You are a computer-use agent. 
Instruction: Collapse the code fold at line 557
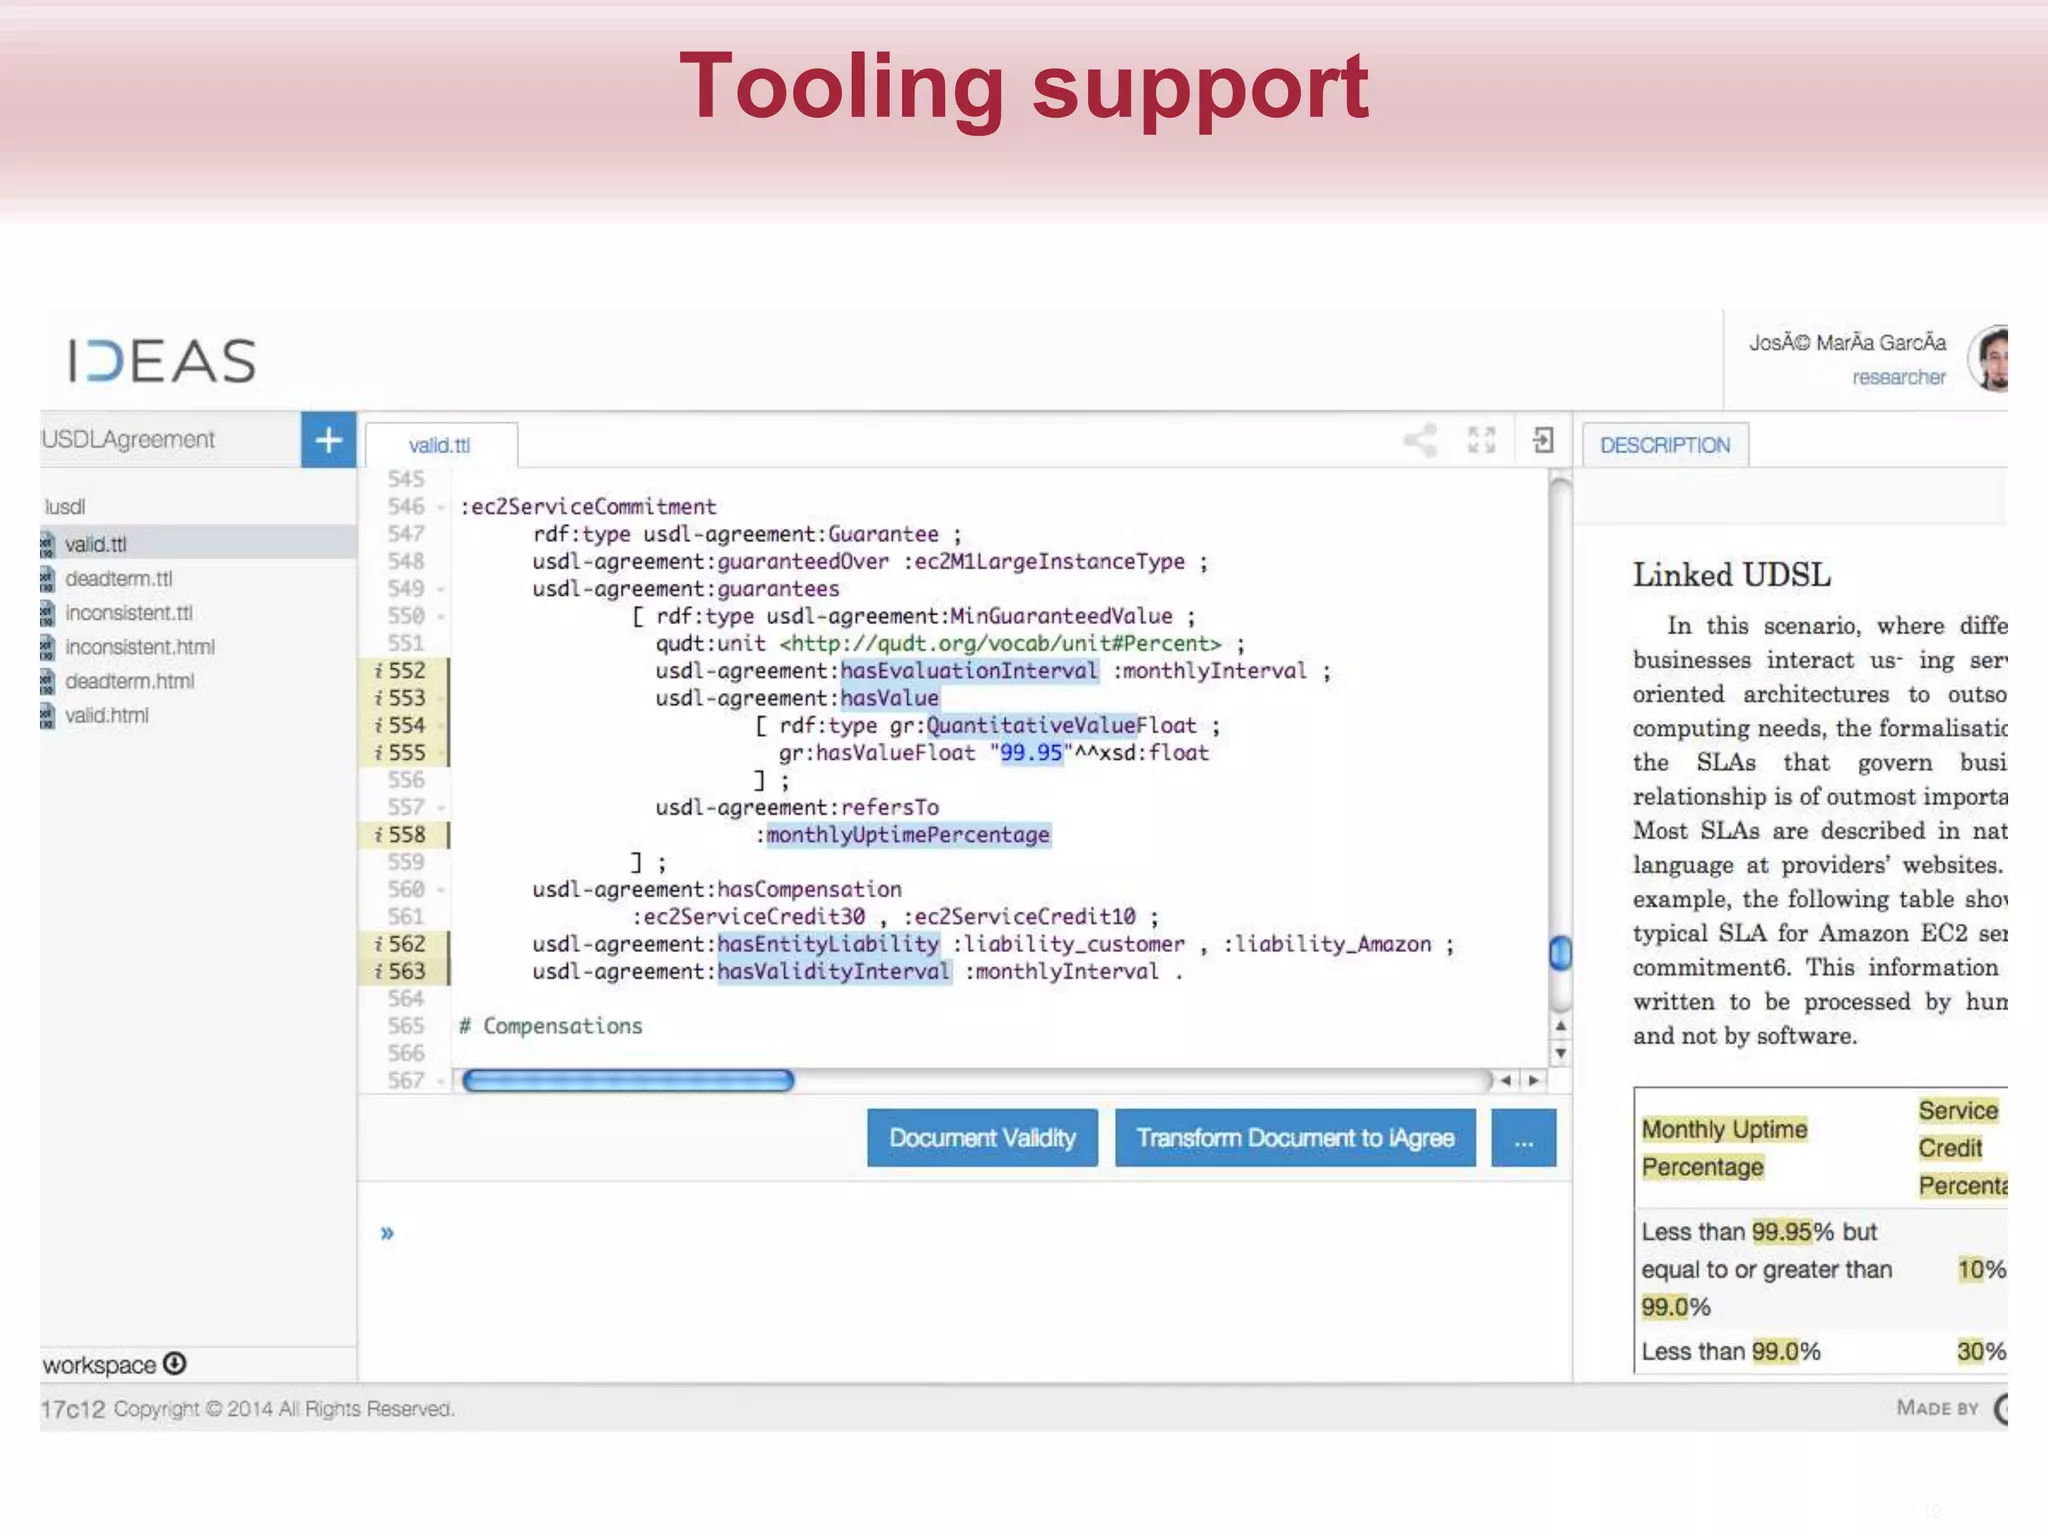(440, 807)
